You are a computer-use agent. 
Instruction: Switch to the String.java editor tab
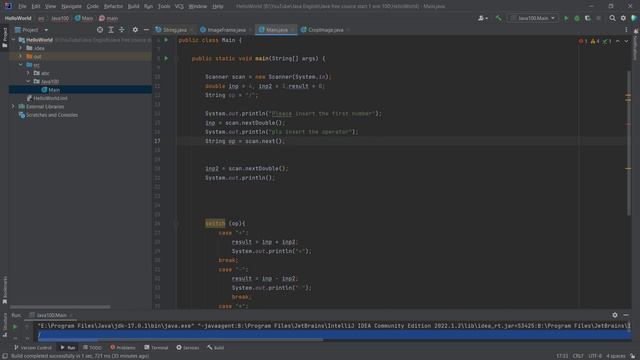[174, 30]
